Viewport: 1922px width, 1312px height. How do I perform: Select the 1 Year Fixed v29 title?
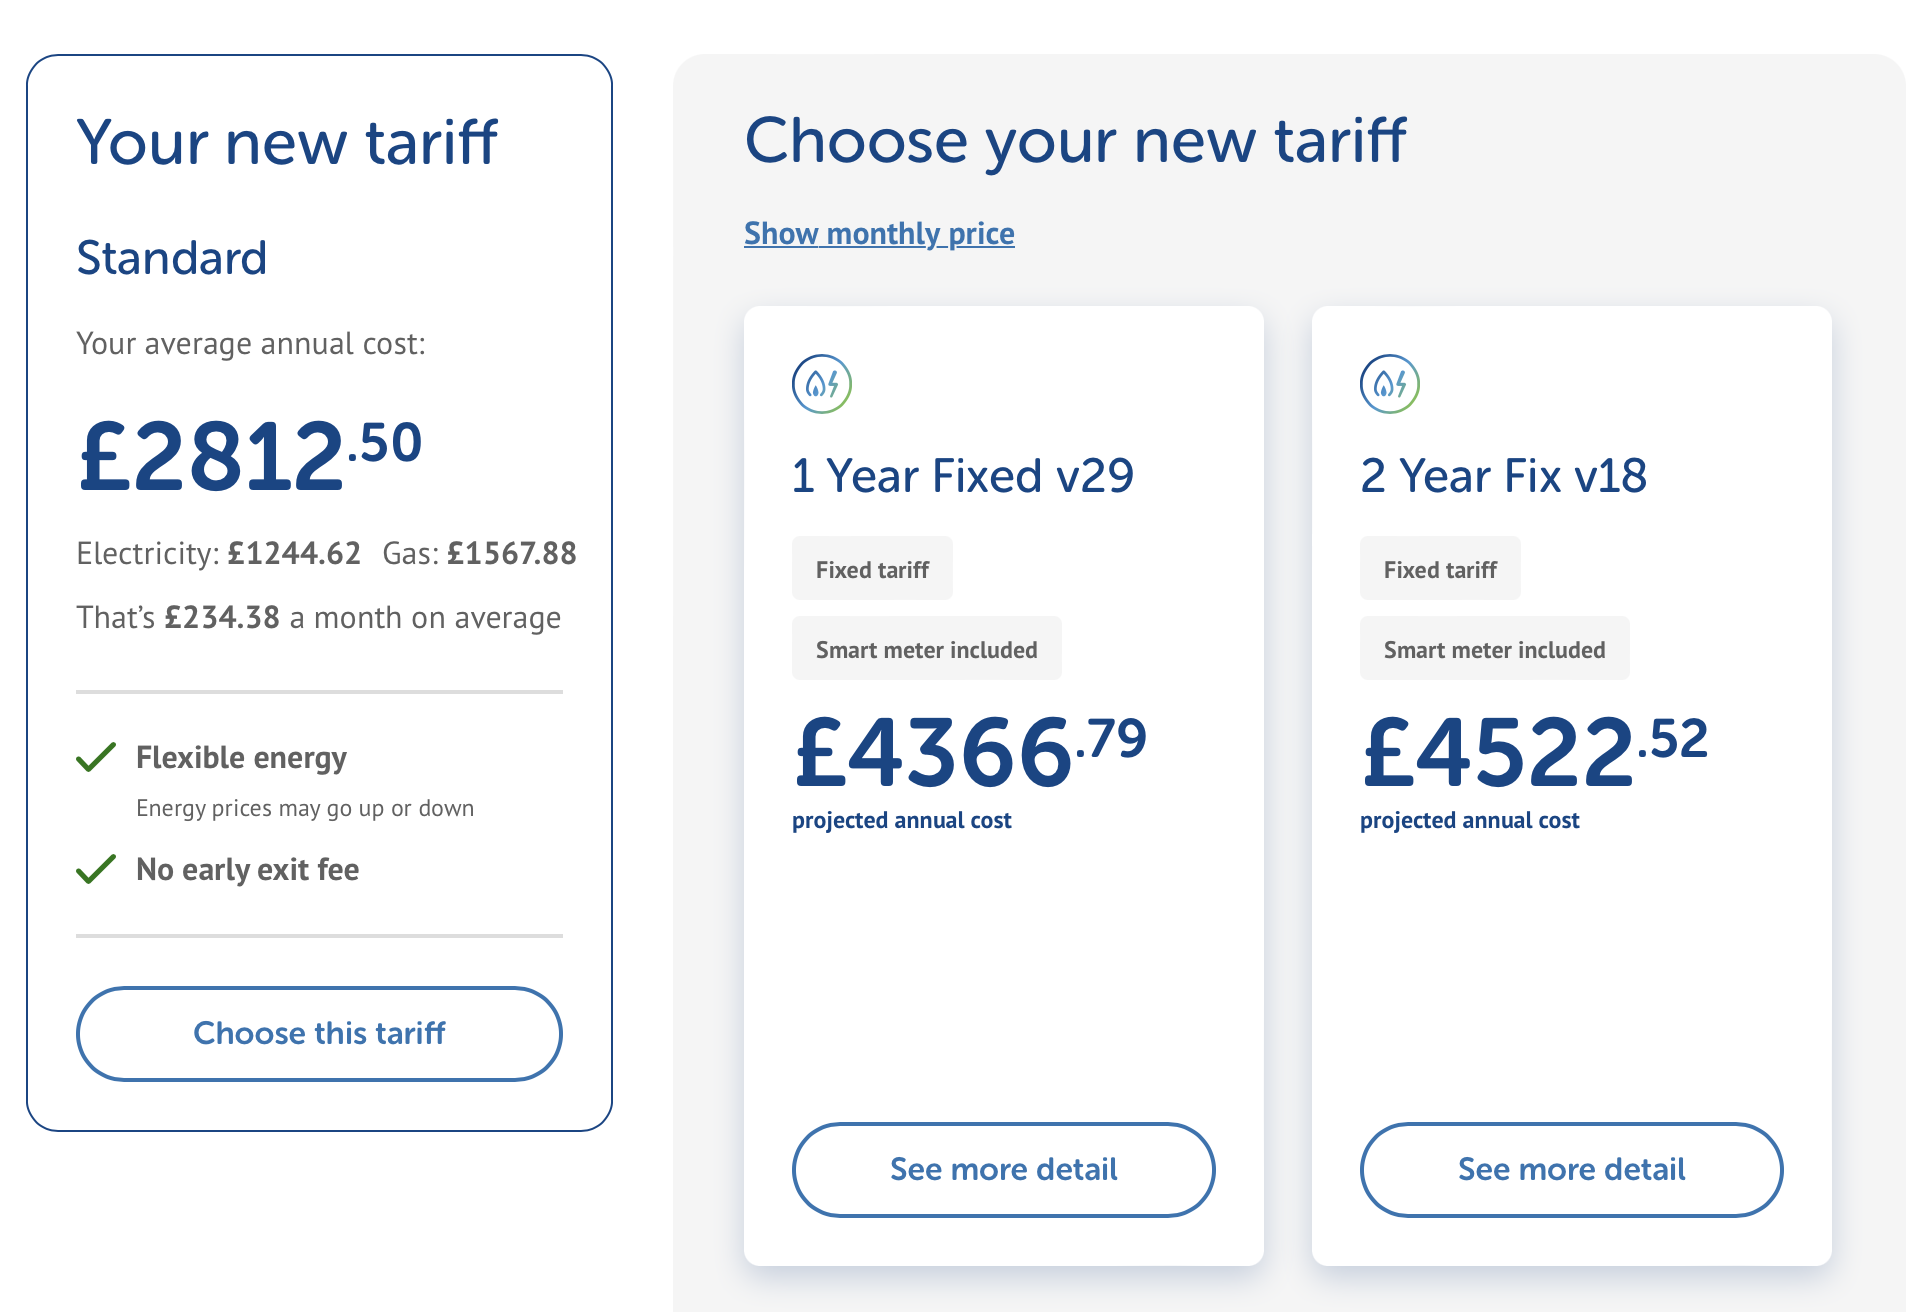click(x=962, y=475)
